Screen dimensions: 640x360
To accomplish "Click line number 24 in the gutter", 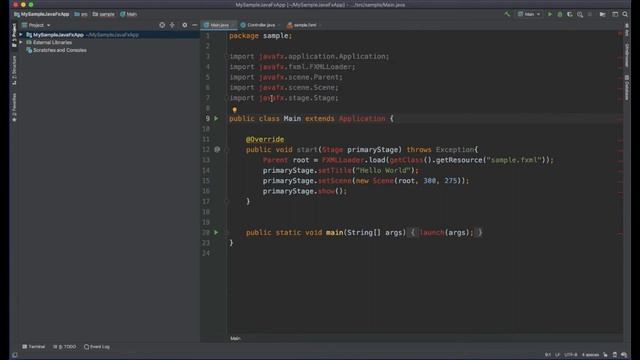I will point(206,253).
